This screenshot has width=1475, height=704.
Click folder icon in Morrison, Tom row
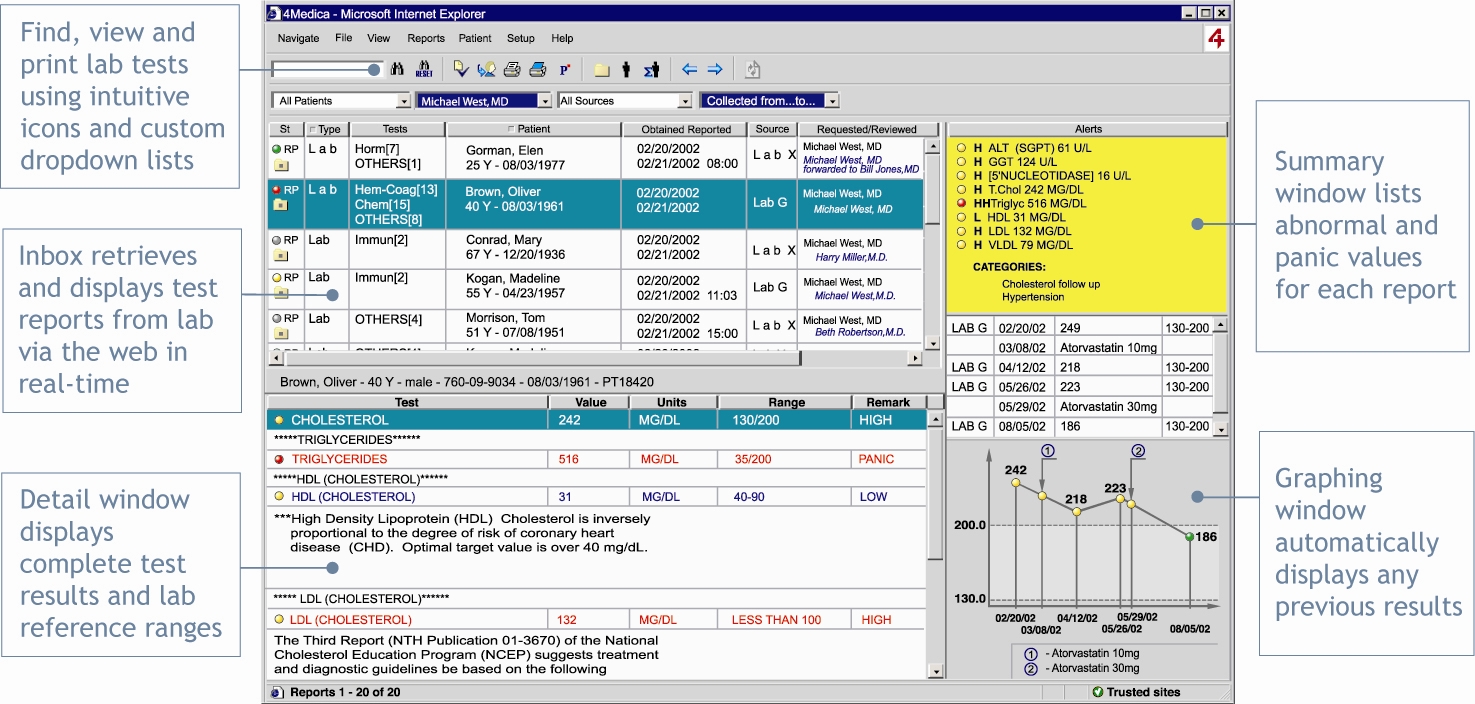pyautogui.click(x=282, y=334)
